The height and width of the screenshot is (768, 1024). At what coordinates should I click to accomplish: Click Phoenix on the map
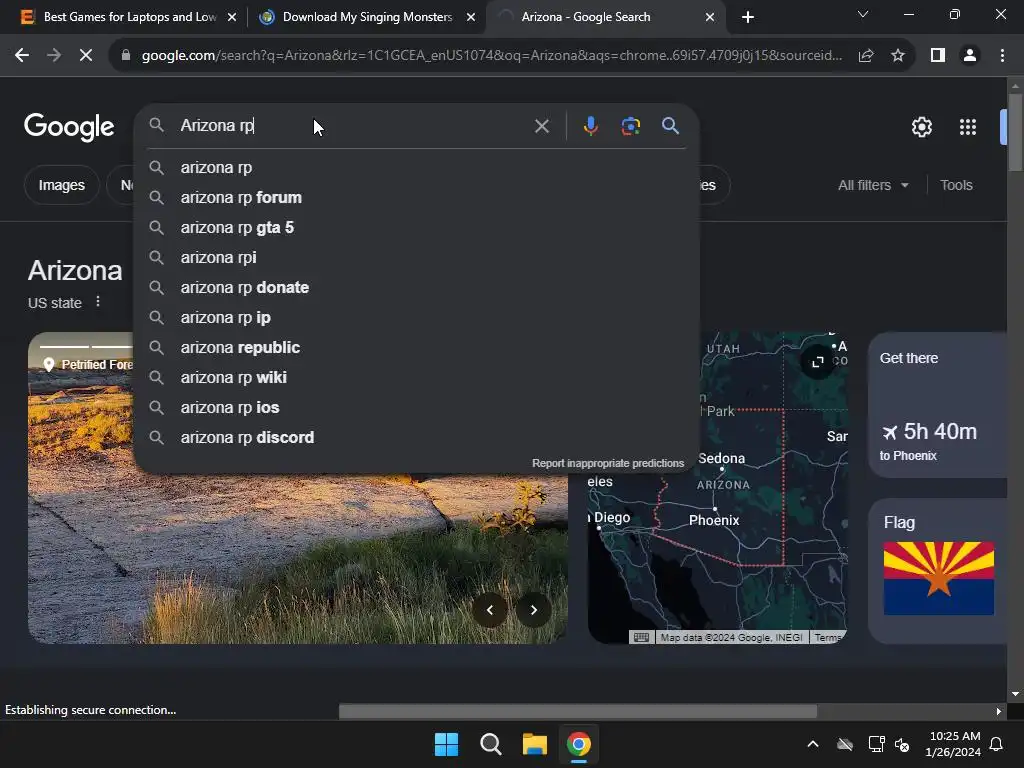point(714,520)
